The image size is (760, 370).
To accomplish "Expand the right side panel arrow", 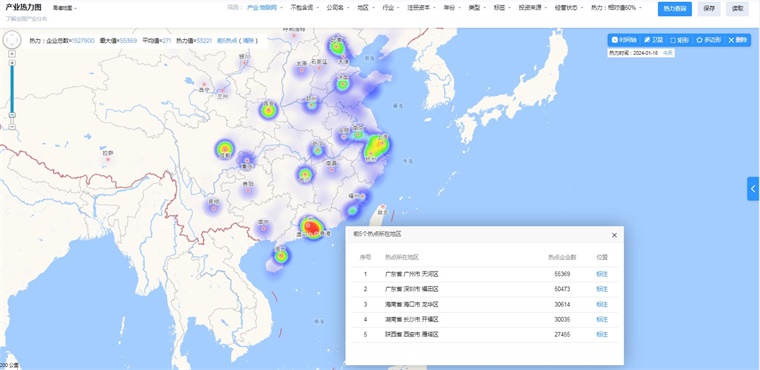I will (753, 189).
